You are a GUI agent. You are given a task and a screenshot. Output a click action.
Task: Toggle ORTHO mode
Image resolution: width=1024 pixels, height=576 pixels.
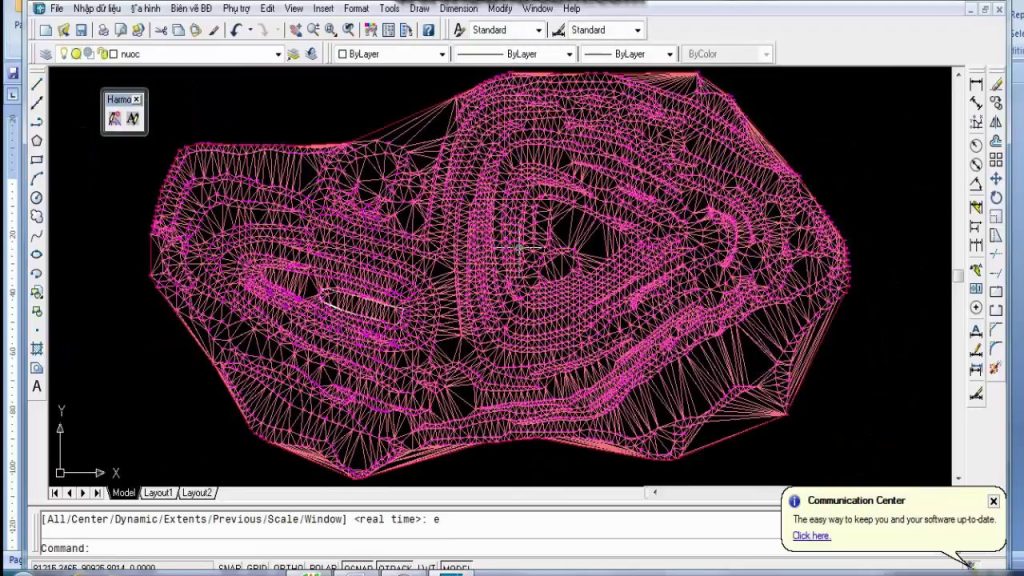point(288,568)
